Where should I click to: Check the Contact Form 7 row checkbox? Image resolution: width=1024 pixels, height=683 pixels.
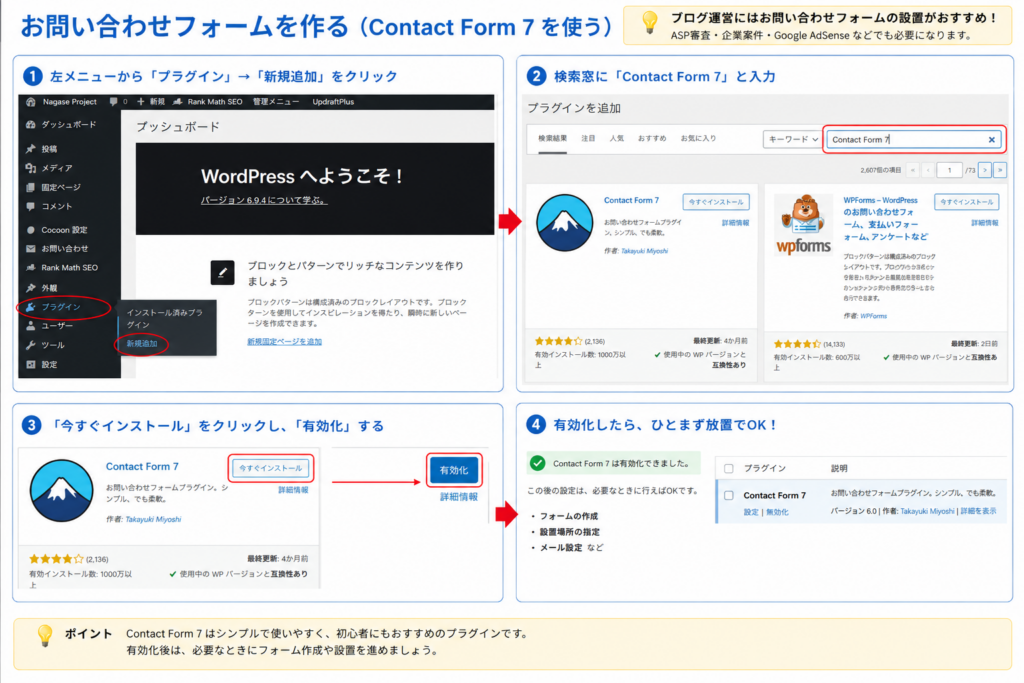coord(729,496)
